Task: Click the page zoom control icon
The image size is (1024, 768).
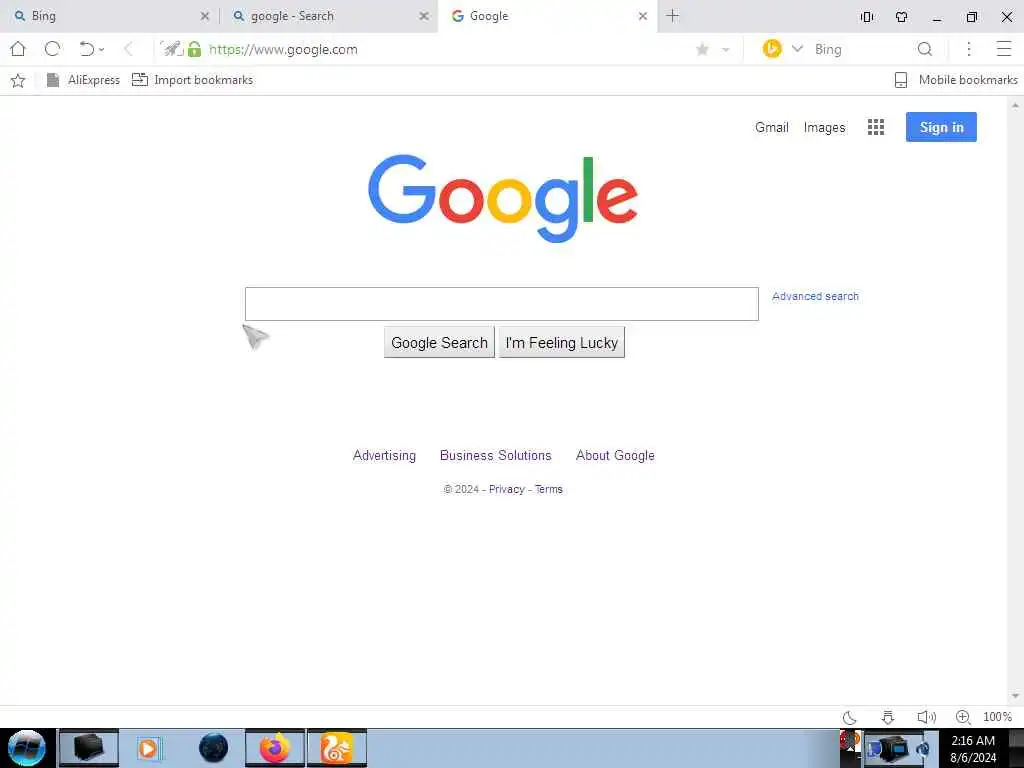Action: click(x=963, y=717)
